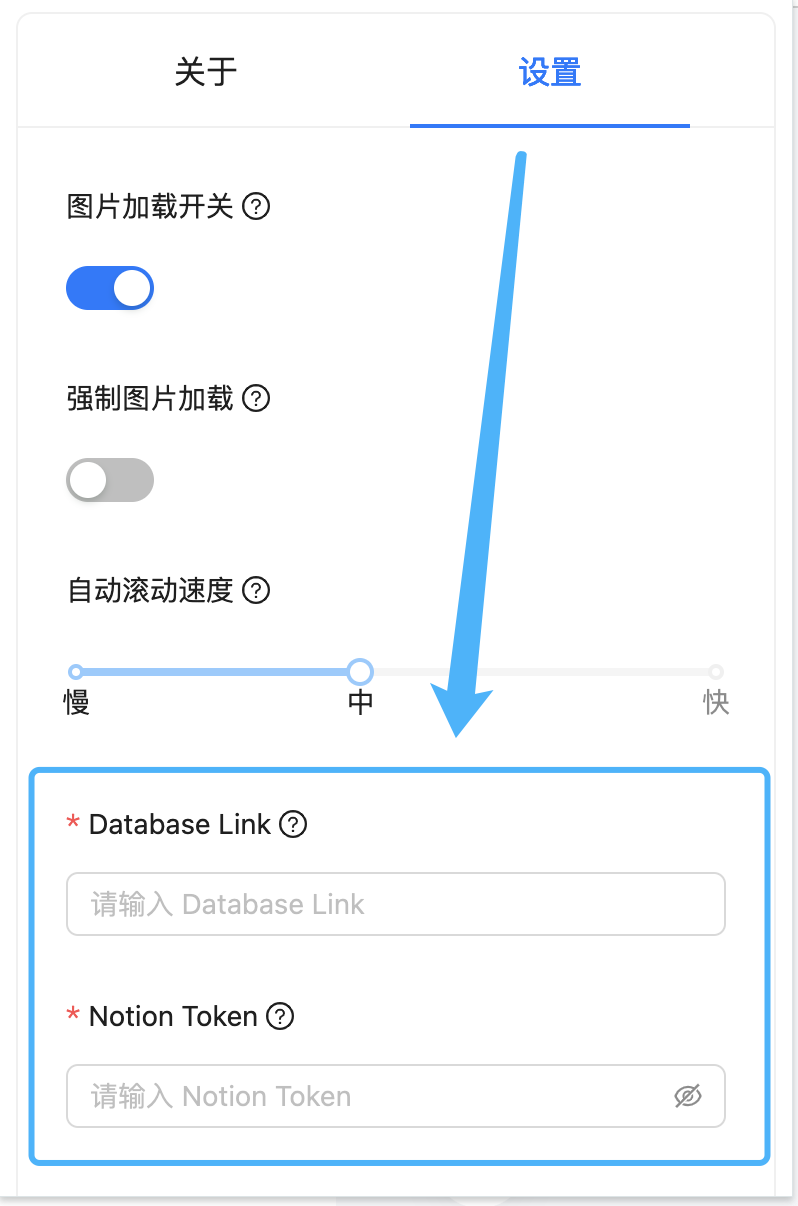Image resolution: width=798 pixels, height=1206 pixels.
Task: Click the Notion Token label text
Action: pyautogui.click(x=172, y=1016)
